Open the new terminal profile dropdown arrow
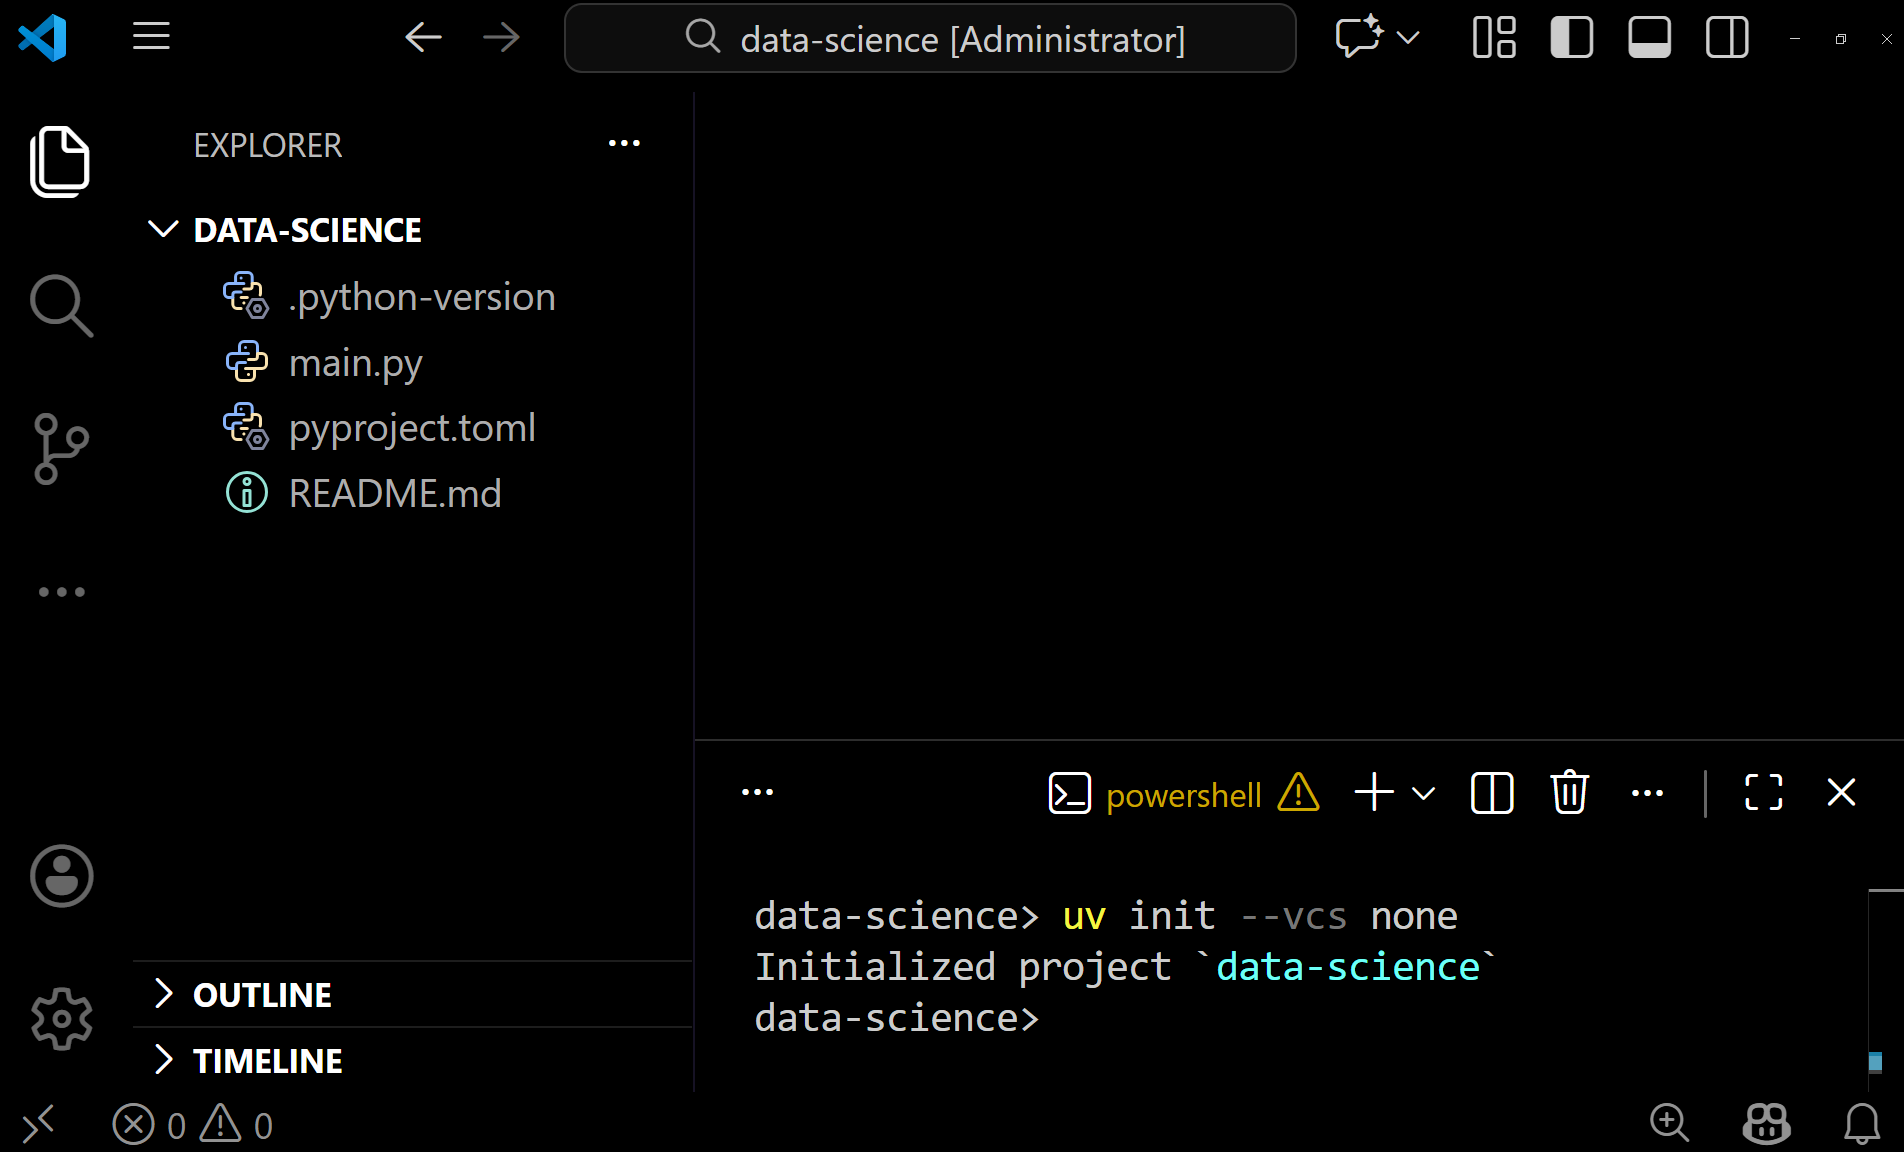 tap(1424, 794)
